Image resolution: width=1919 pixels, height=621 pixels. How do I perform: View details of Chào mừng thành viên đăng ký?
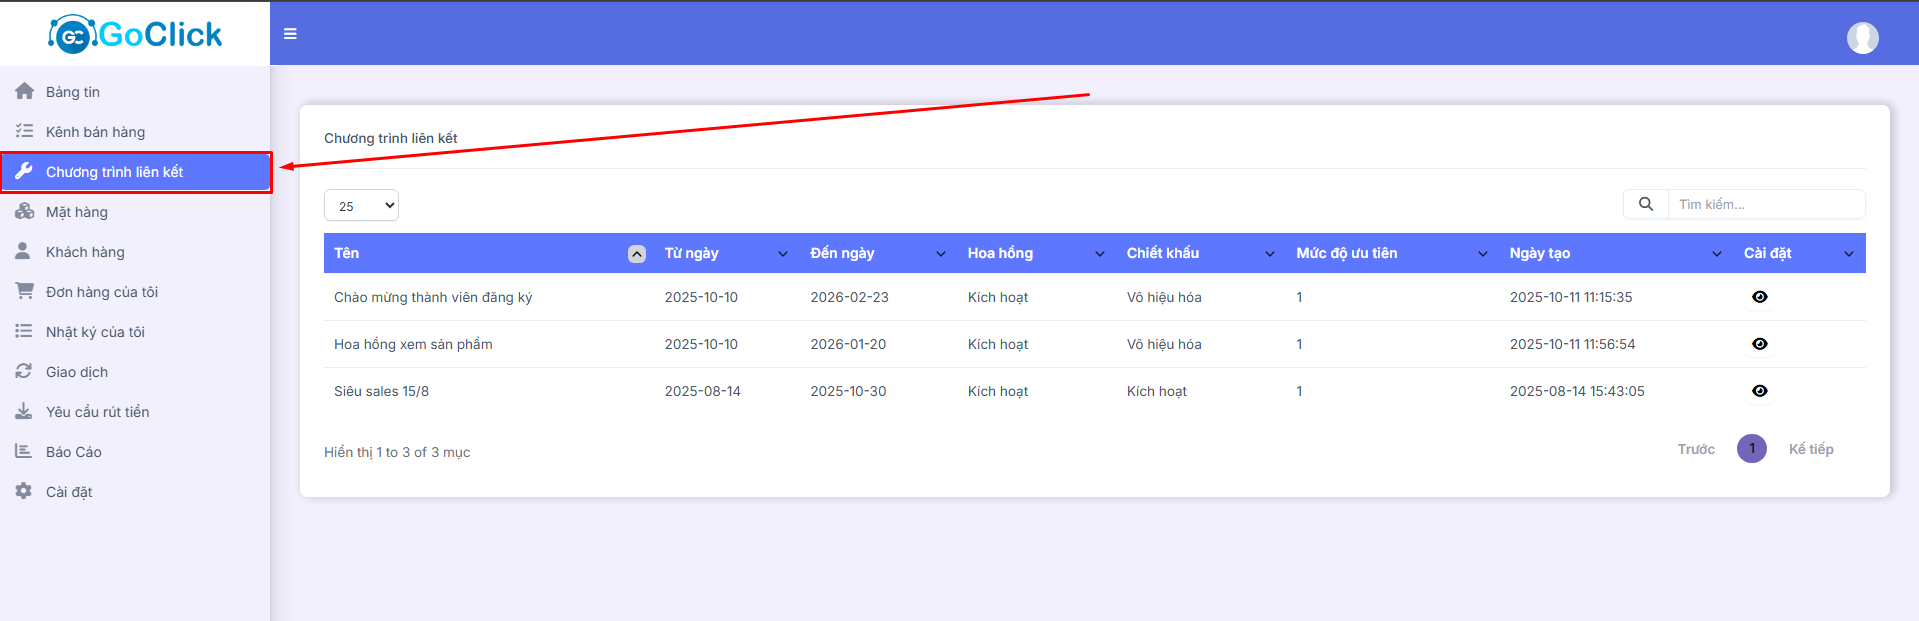tap(1759, 297)
